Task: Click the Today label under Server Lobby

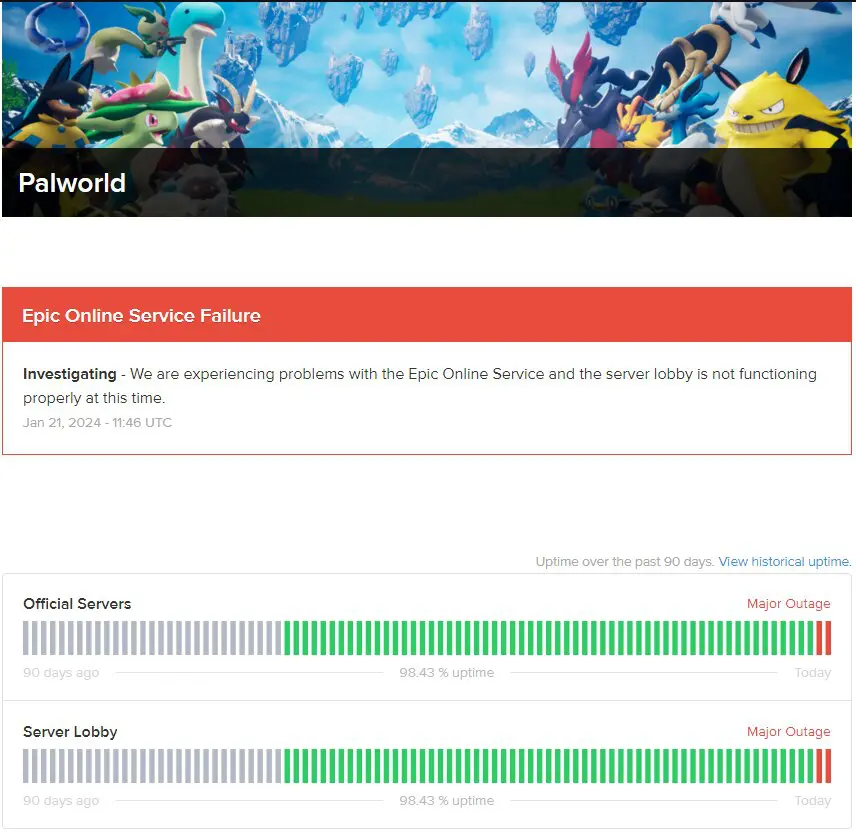Action: tap(812, 801)
